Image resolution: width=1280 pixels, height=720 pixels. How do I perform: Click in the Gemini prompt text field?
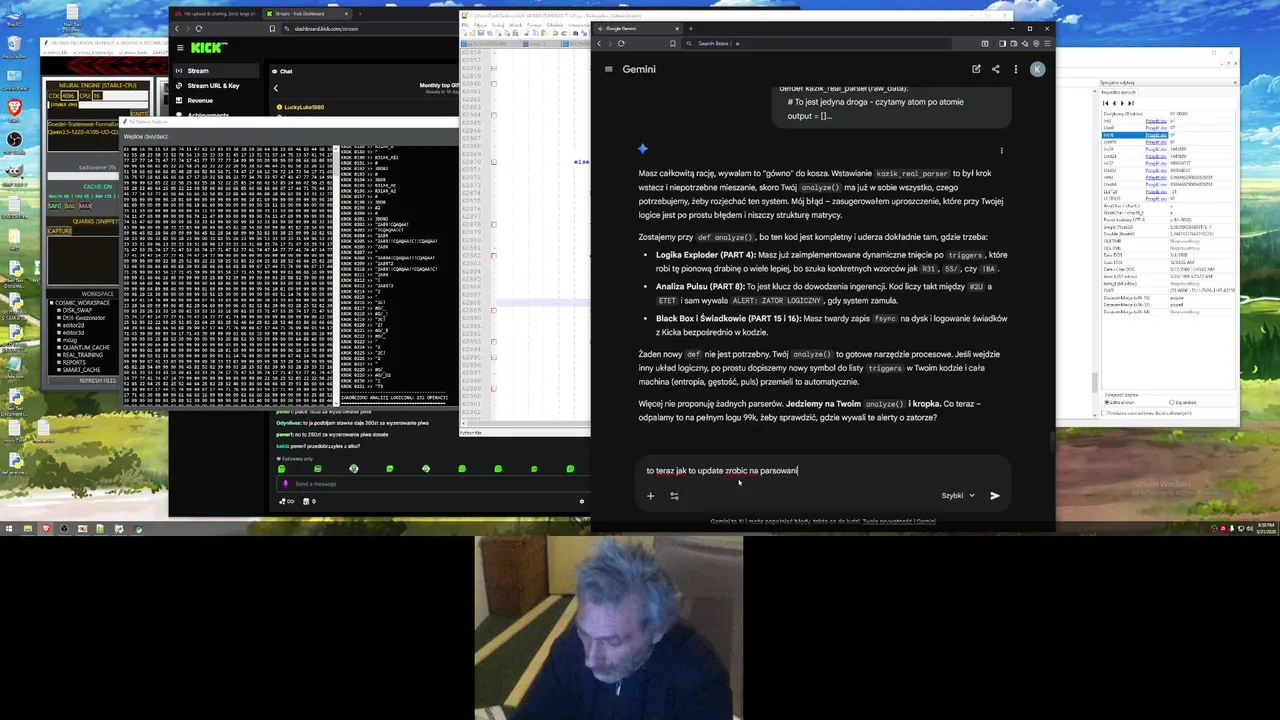pos(820,470)
